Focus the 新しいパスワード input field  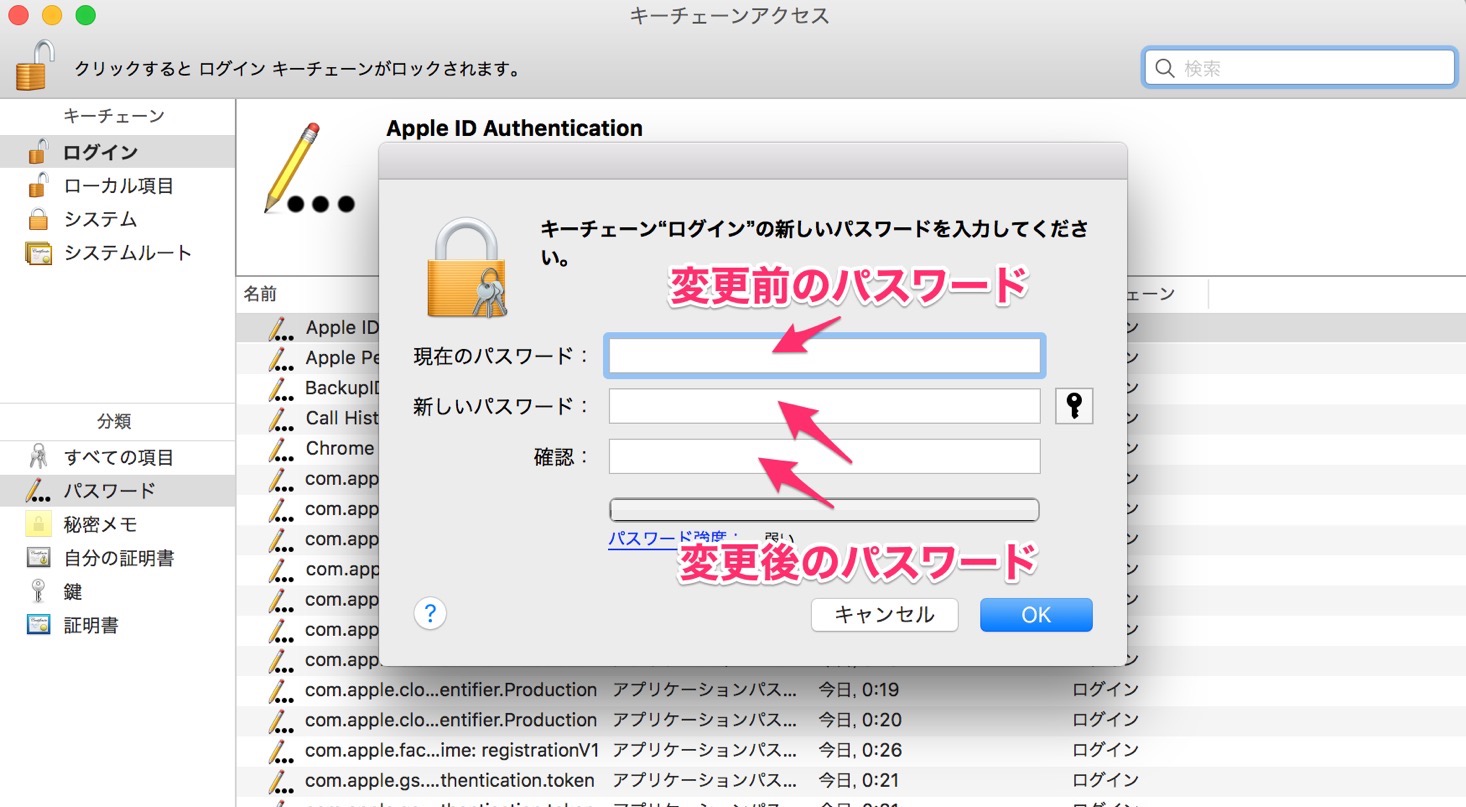pyautogui.click(x=824, y=406)
